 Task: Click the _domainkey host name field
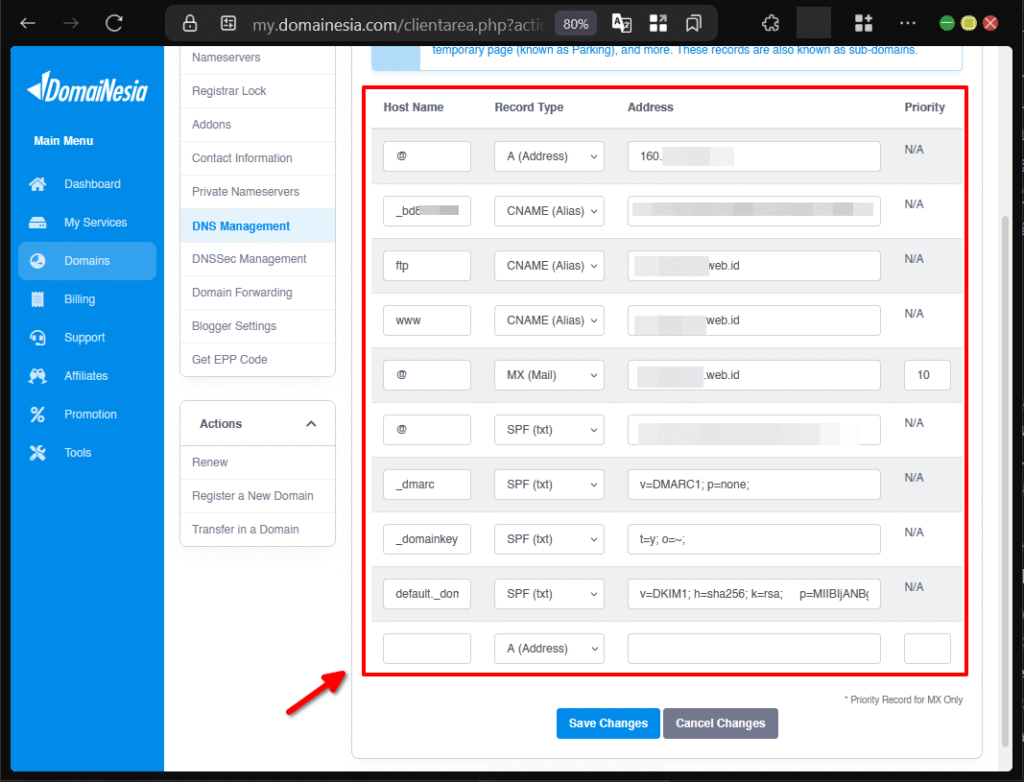click(426, 539)
